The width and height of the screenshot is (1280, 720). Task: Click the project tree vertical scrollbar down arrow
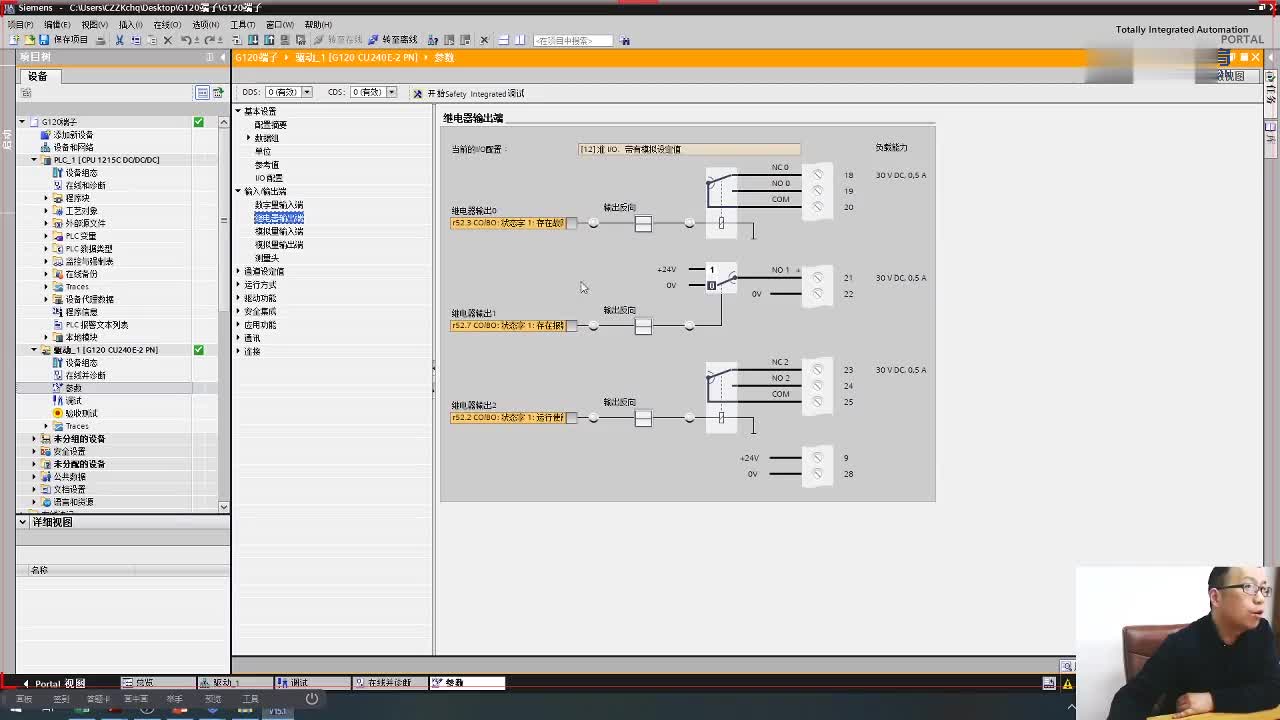[224, 507]
